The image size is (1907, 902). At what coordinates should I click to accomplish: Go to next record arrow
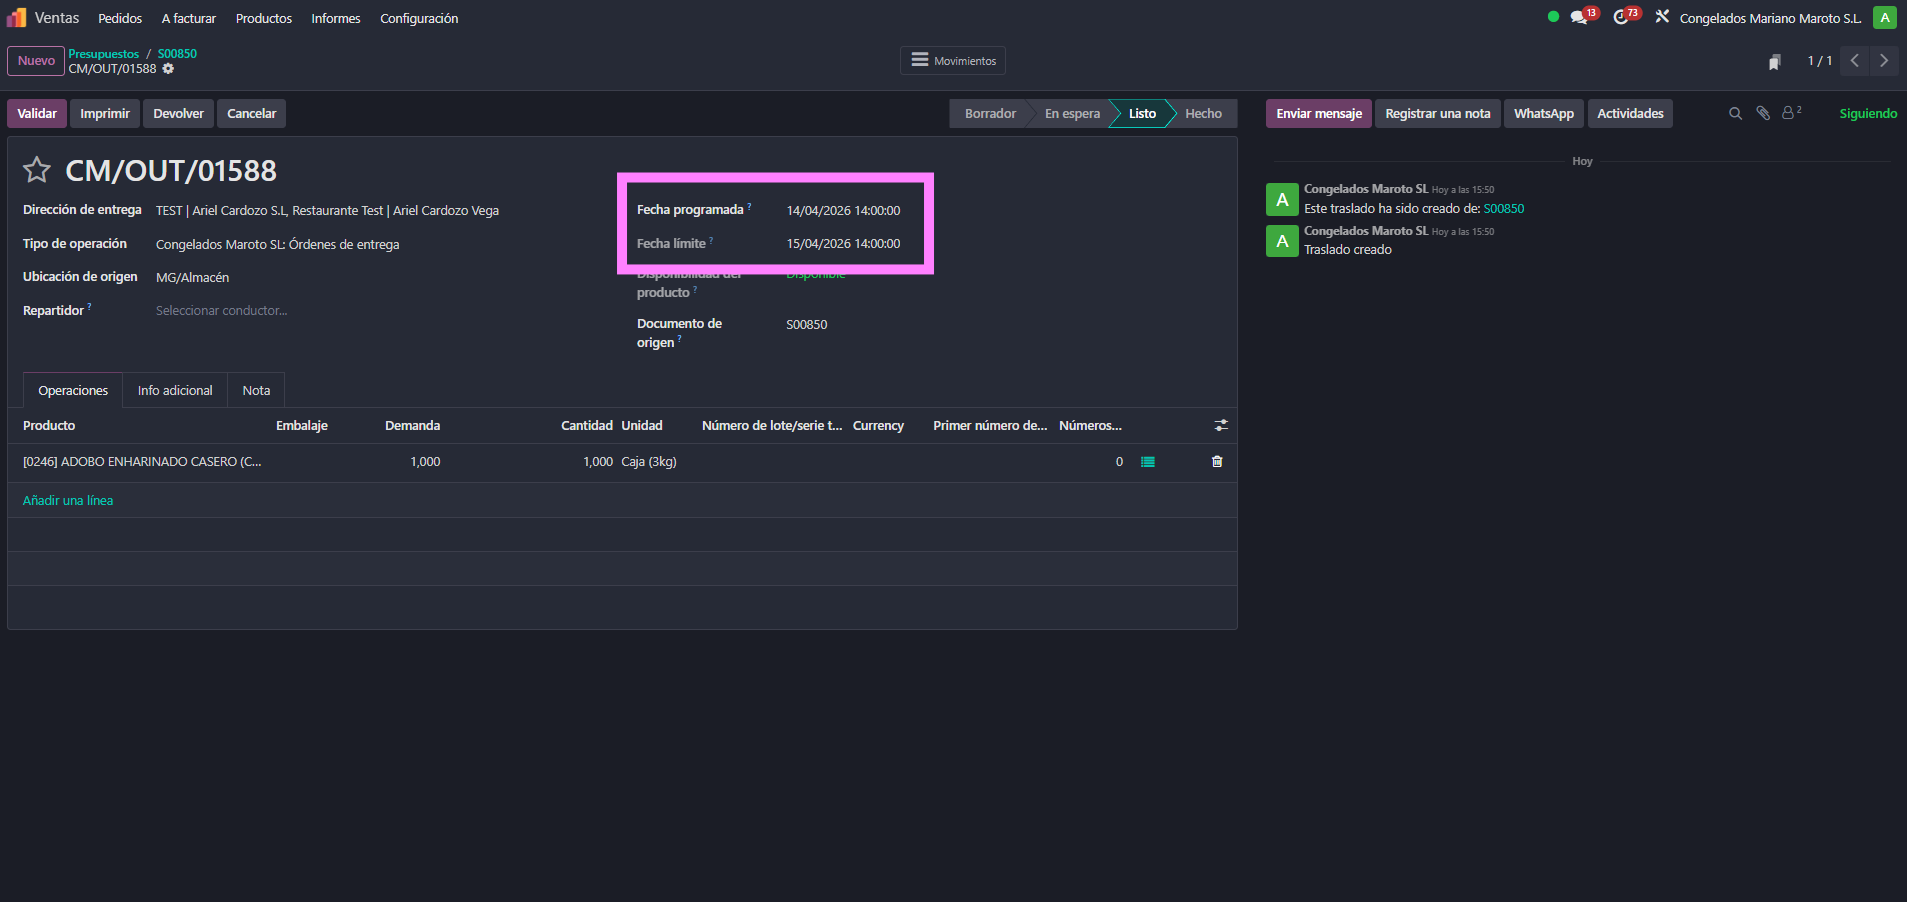(1884, 61)
